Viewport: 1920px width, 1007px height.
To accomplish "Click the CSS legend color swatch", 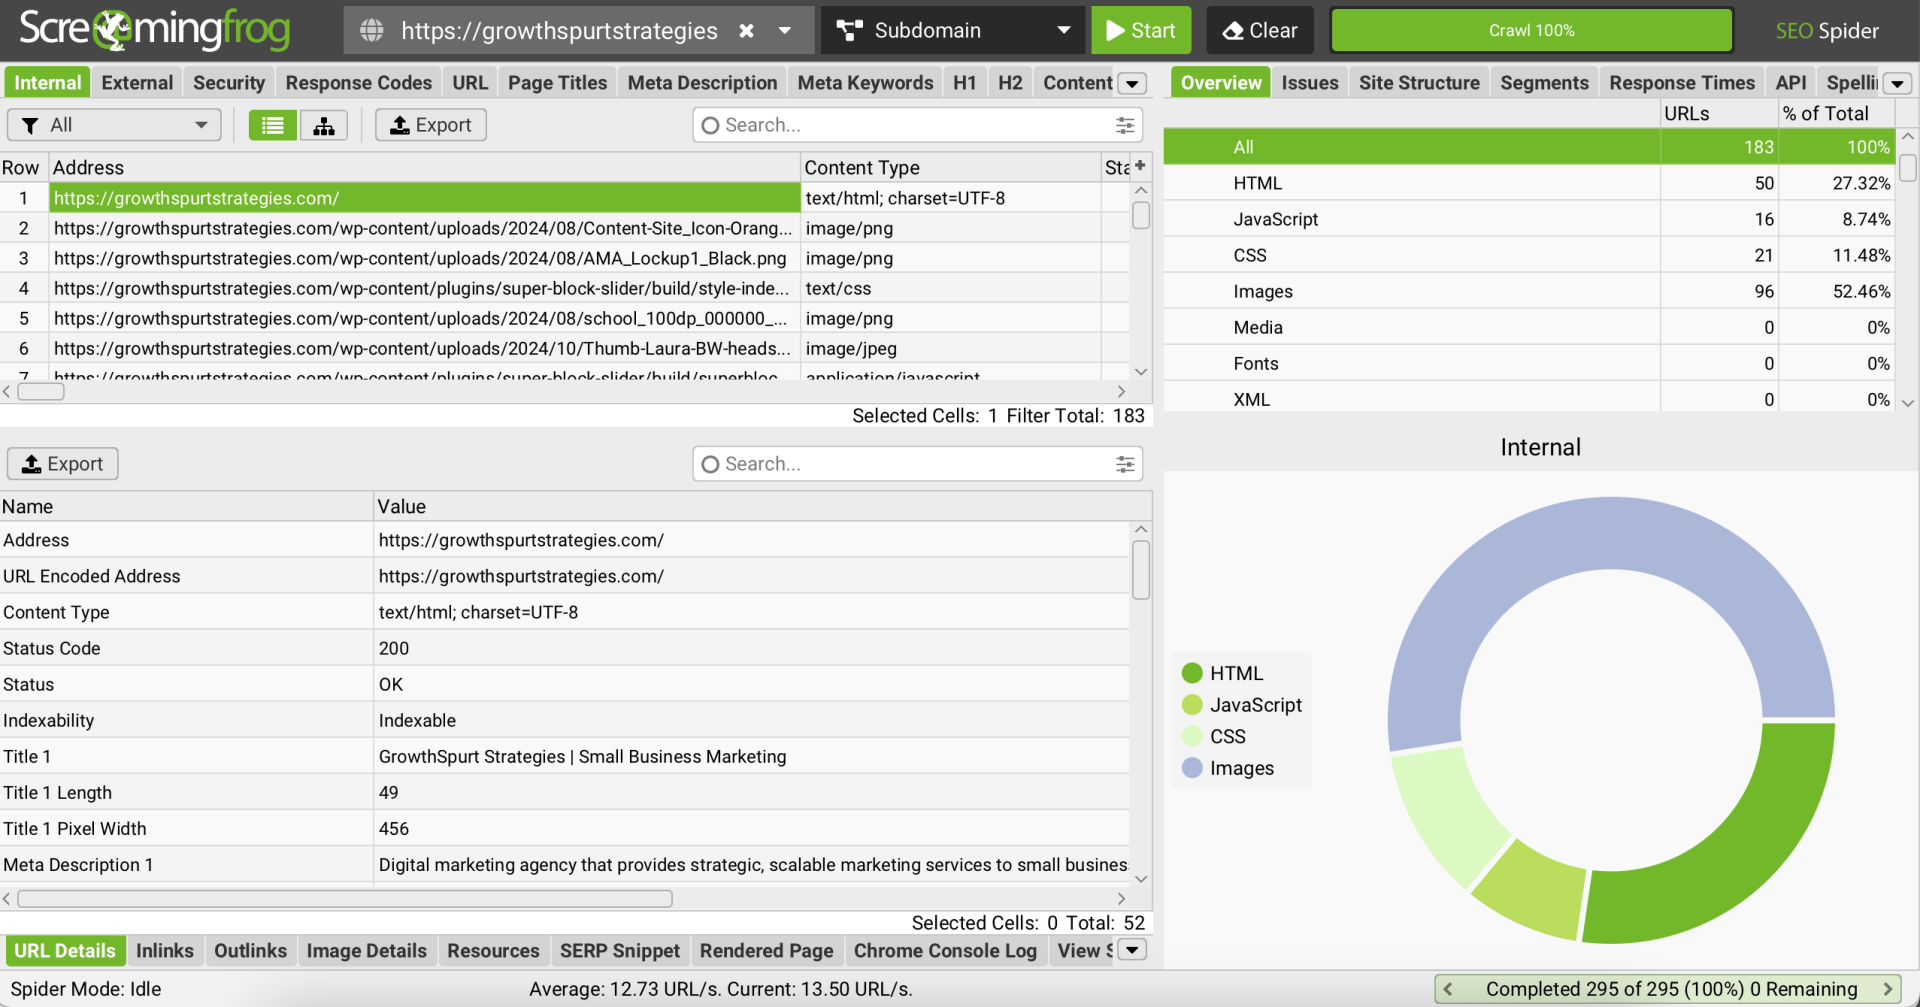I will [x=1192, y=736].
